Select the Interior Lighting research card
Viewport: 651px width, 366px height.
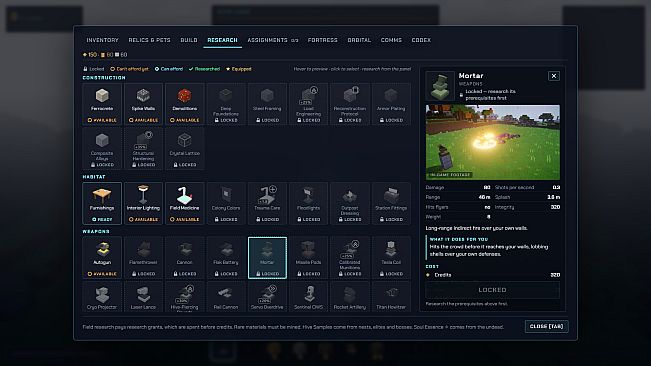coord(143,203)
